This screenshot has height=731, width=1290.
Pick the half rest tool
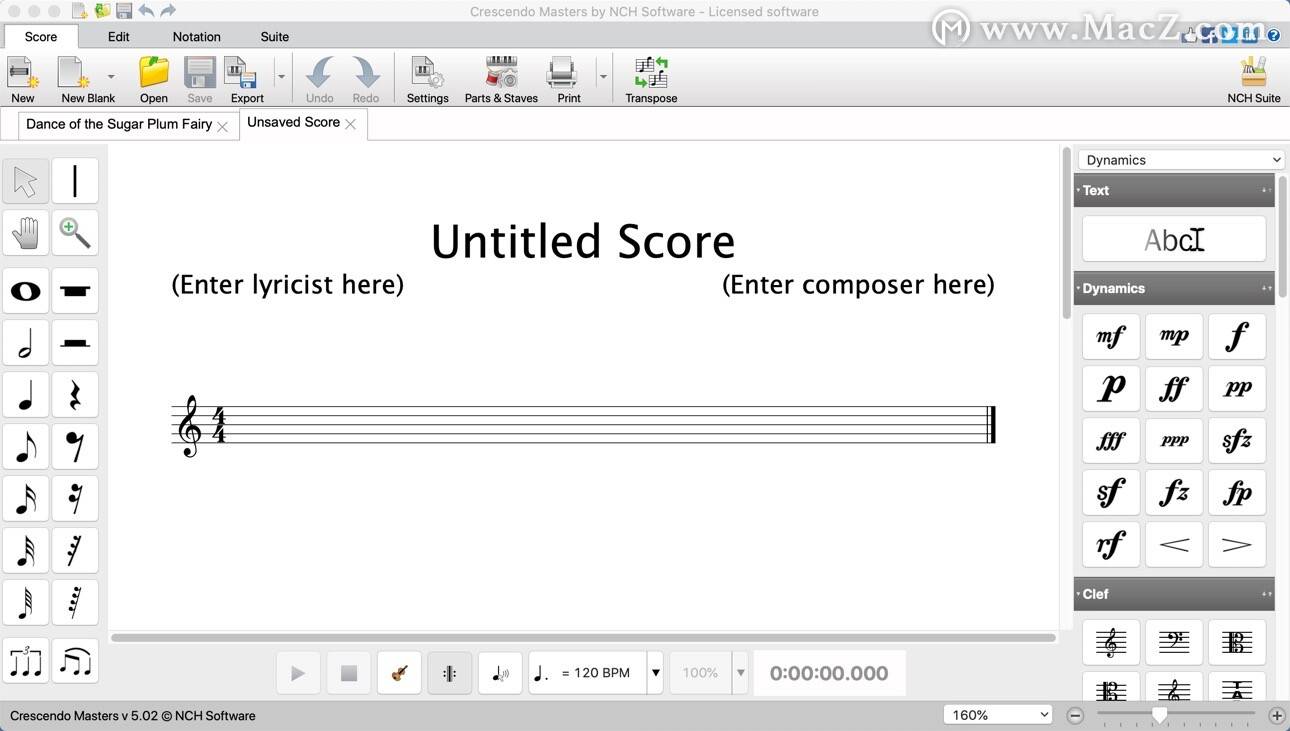coord(75,343)
